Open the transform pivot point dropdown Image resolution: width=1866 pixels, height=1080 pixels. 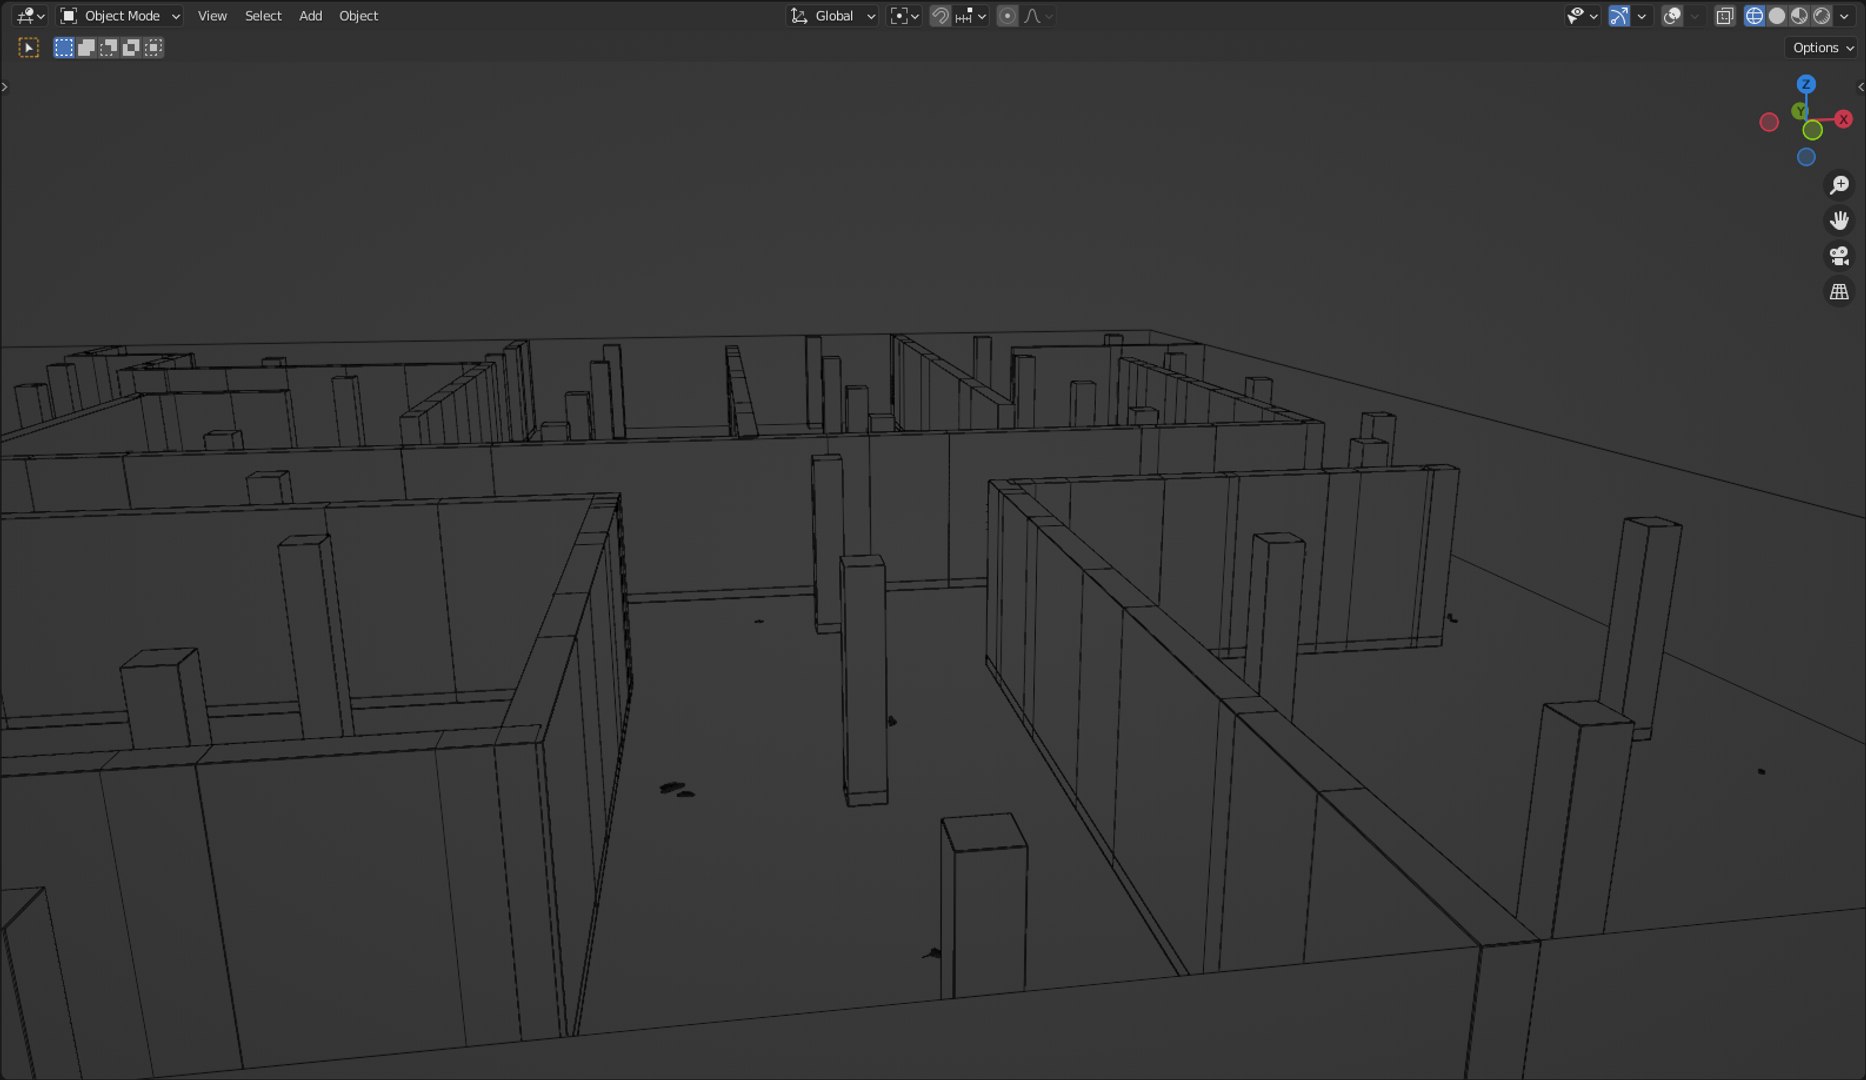pyautogui.click(x=905, y=16)
